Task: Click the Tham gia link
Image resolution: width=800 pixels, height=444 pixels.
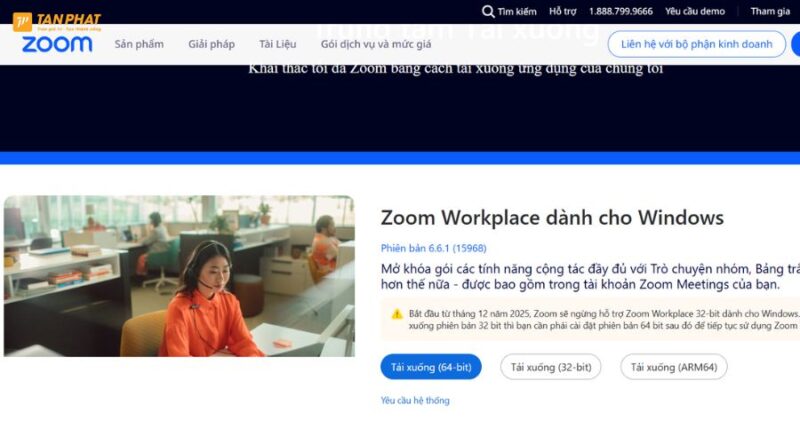Action: point(770,11)
